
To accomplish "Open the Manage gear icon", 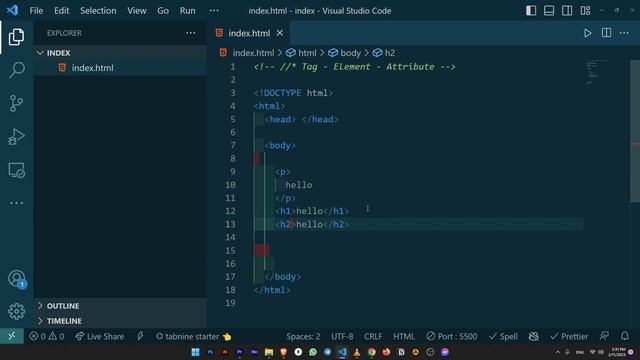I will tap(16, 311).
